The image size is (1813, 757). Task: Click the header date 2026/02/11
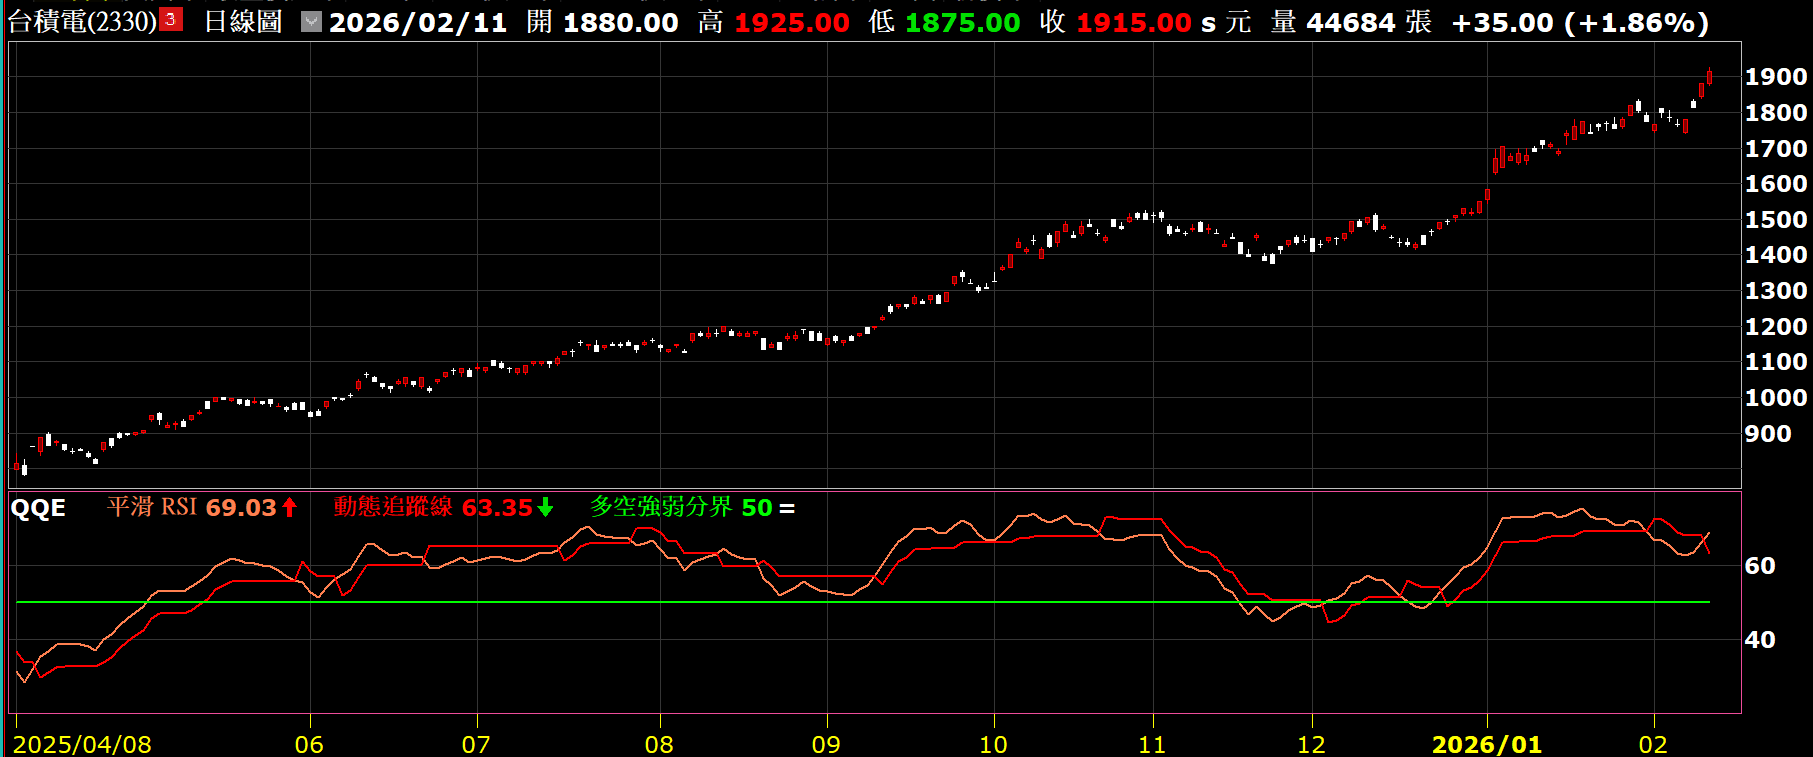418,22
